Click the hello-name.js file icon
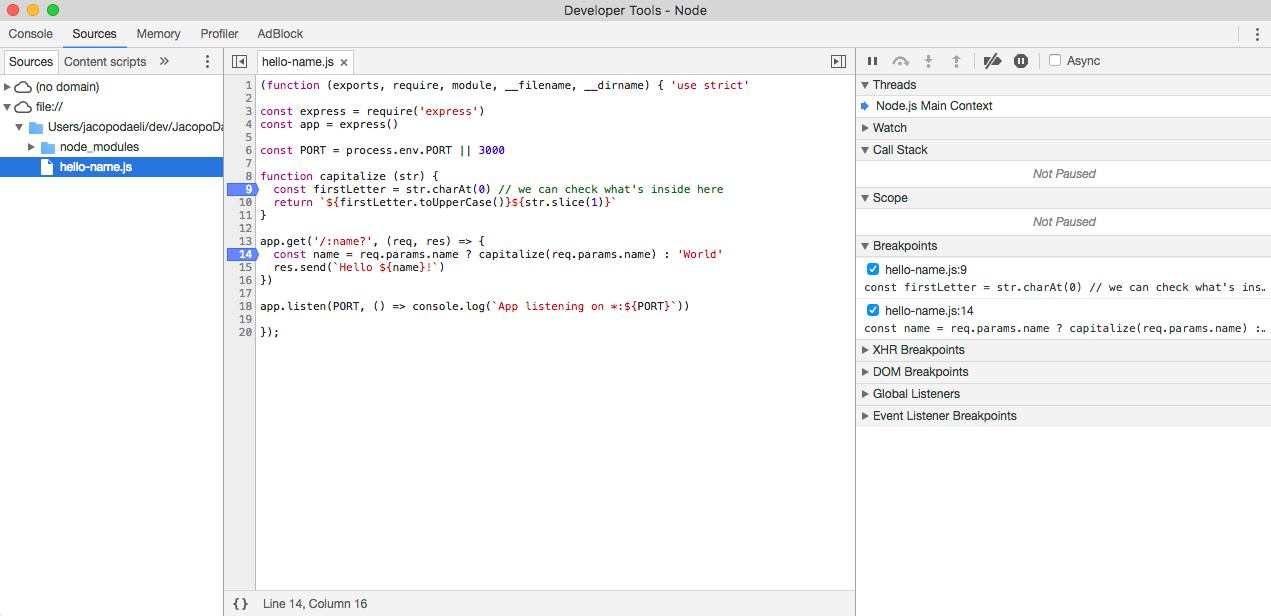This screenshot has height=616, width=1271. [x=47, y=167]
